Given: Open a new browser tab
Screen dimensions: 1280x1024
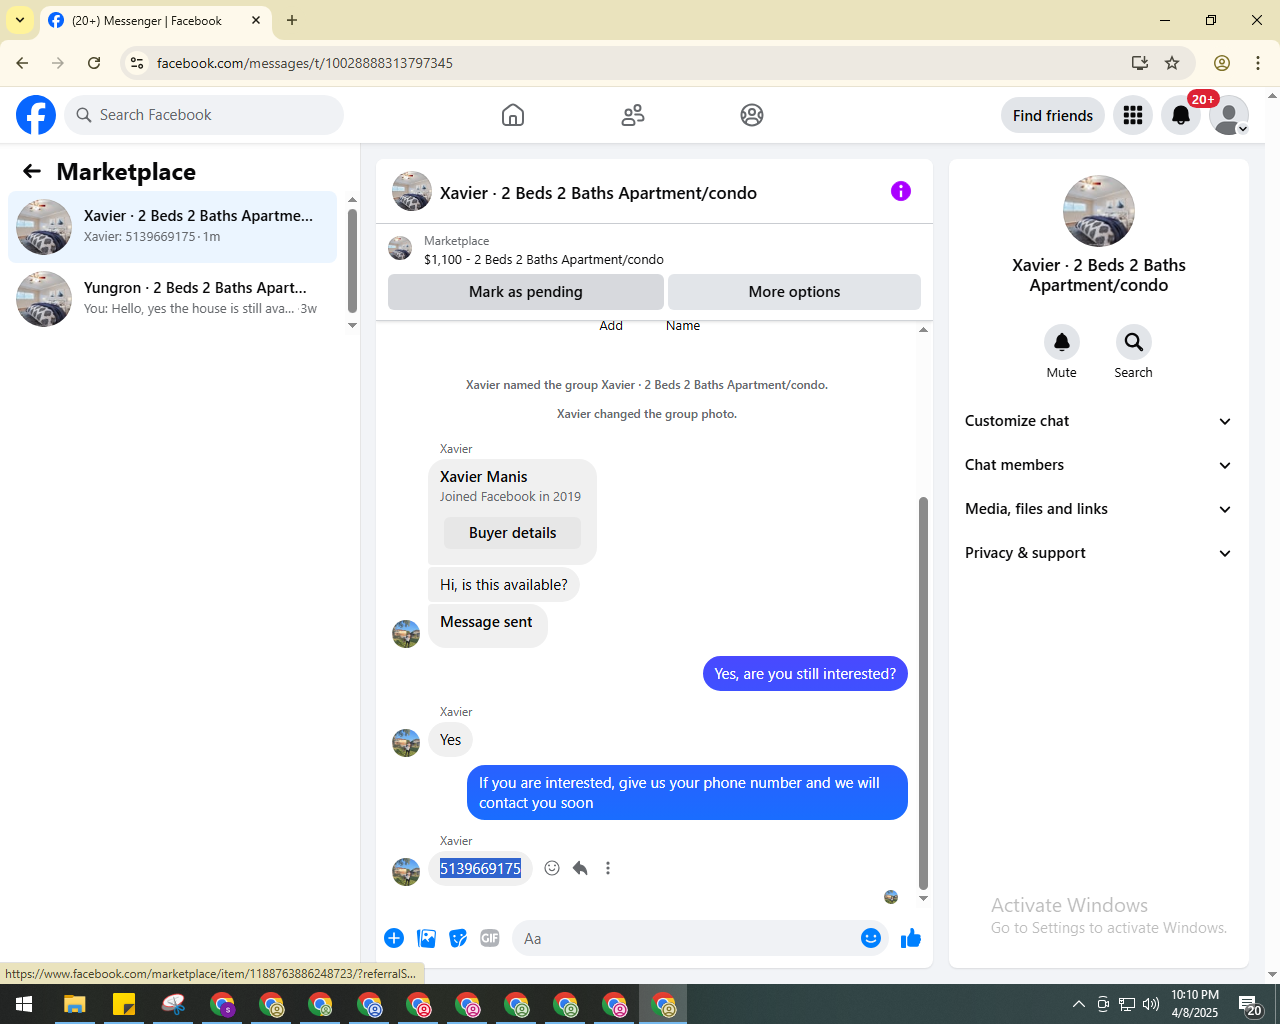Looking at the screenshot, I should point(292,20).
